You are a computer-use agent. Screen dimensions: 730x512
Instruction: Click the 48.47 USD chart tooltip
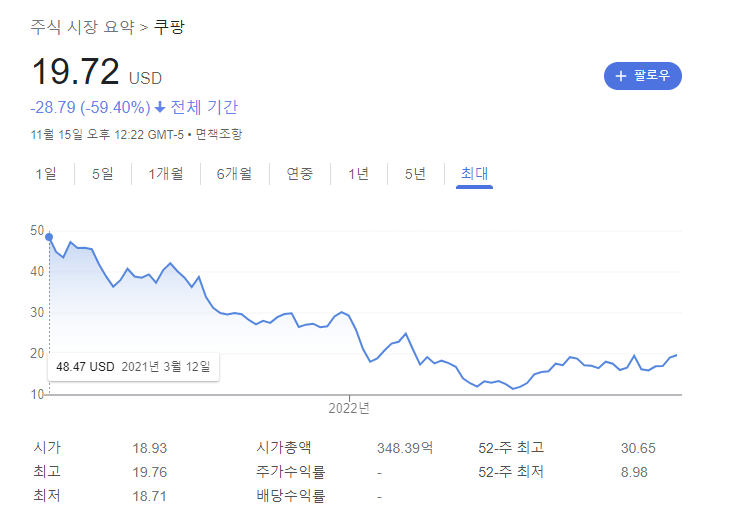(x=133, y=367)
